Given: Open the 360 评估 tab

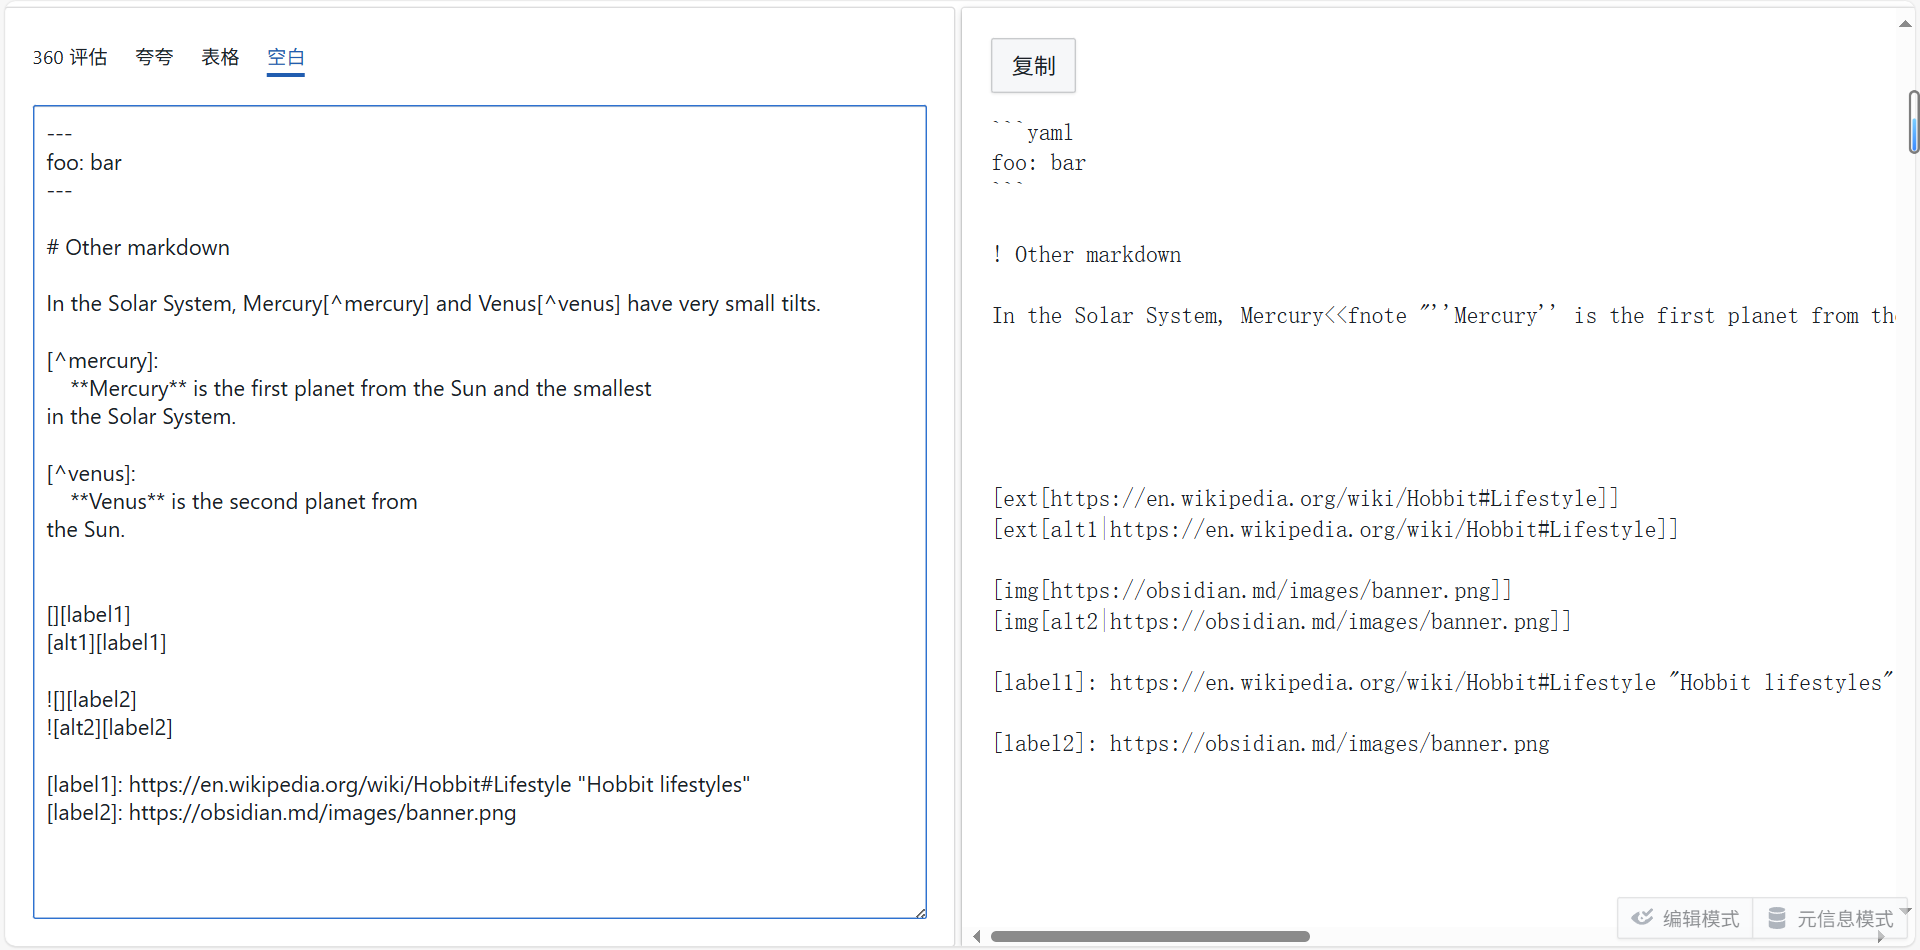Looking at the screenshot, I should tap(70, 57).
